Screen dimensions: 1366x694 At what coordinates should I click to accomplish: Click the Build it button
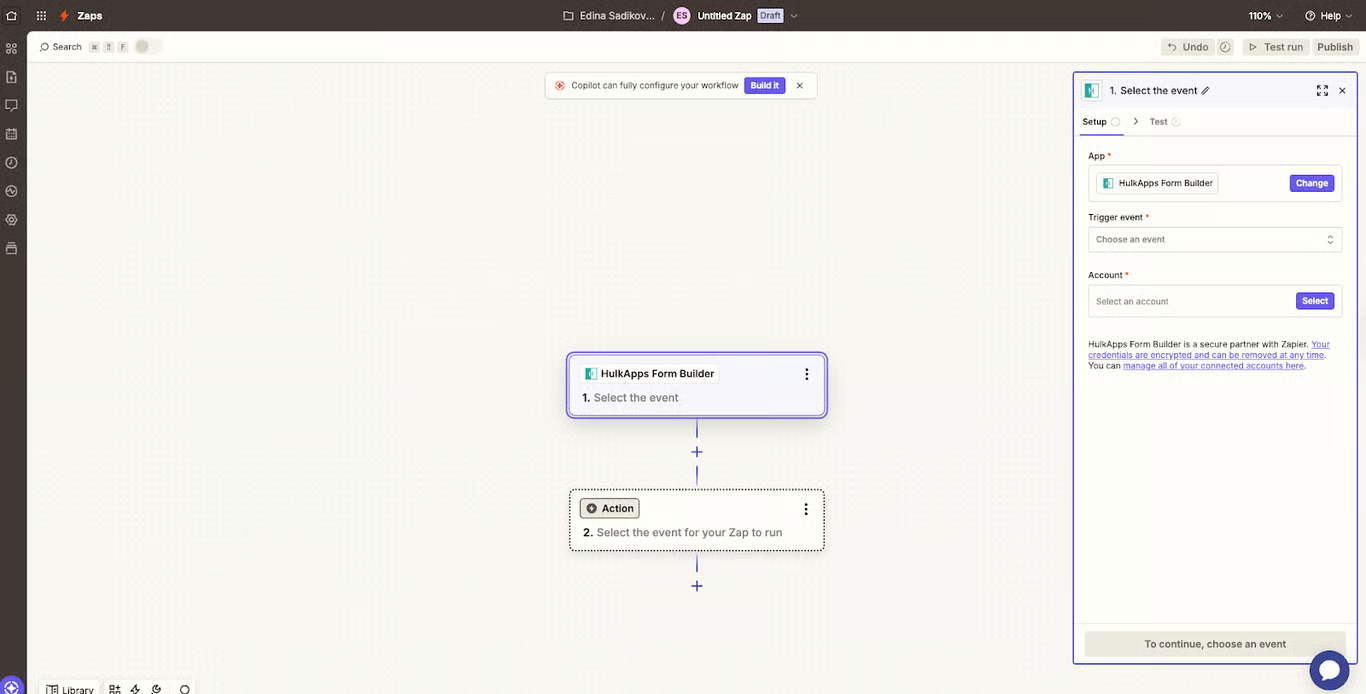pos(764,86)
